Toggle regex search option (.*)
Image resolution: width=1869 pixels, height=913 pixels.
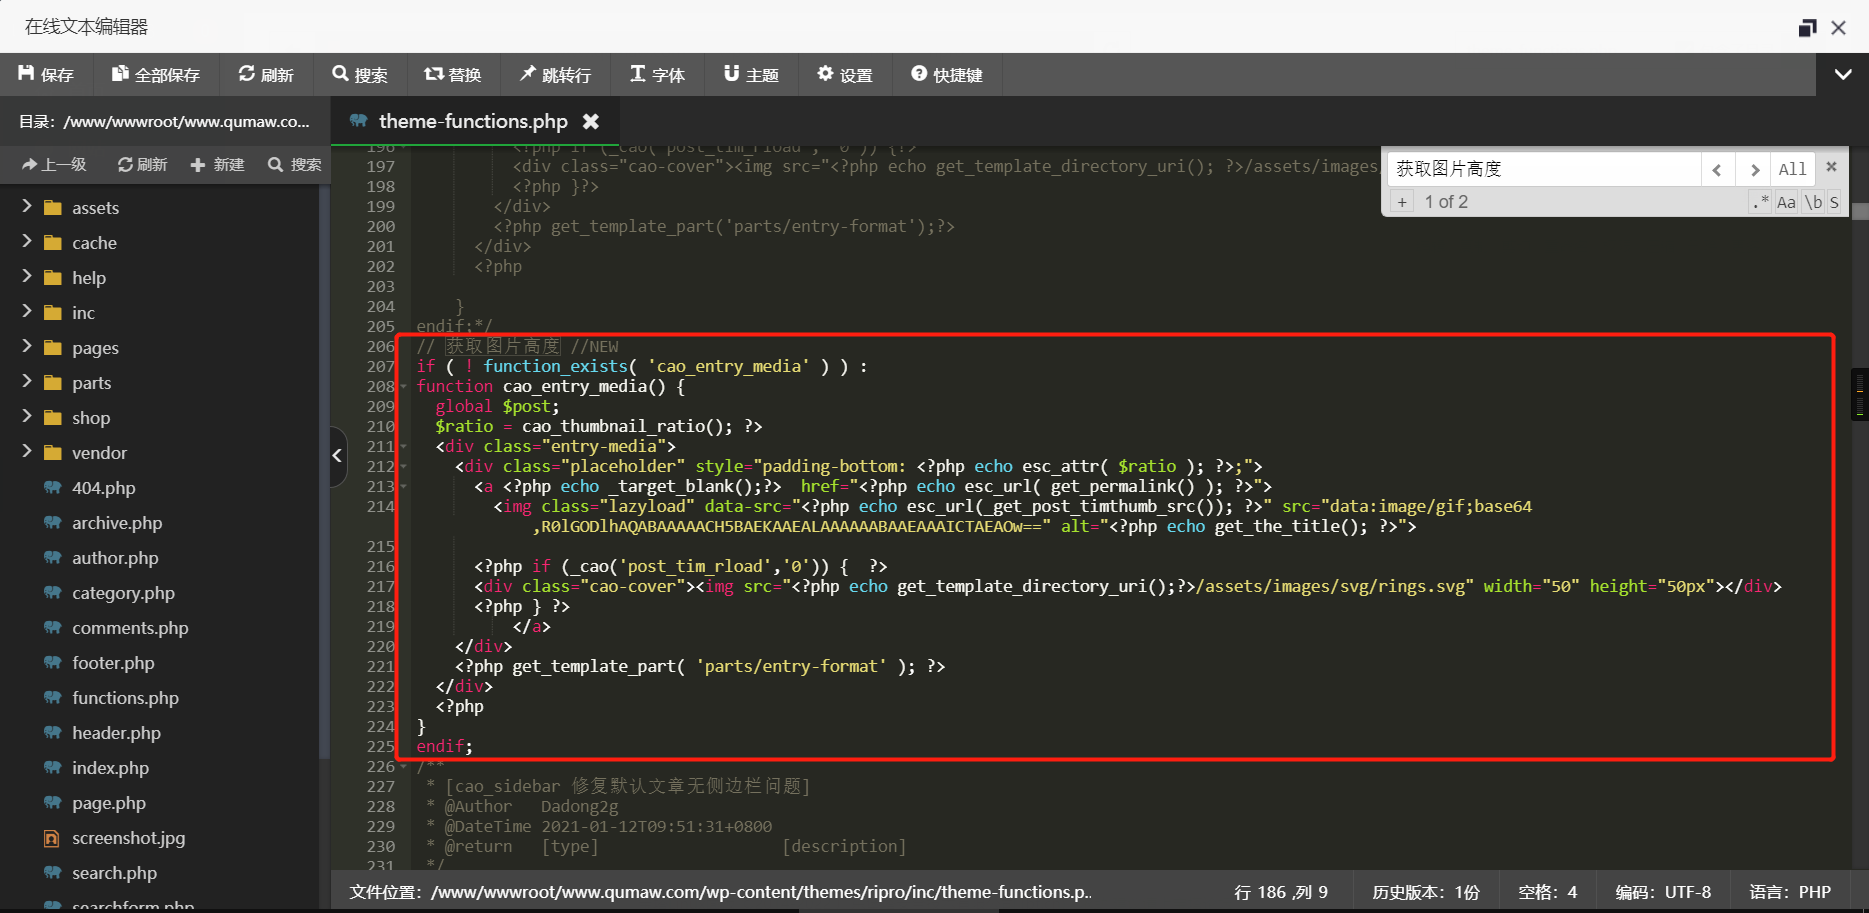point(1760,202)
